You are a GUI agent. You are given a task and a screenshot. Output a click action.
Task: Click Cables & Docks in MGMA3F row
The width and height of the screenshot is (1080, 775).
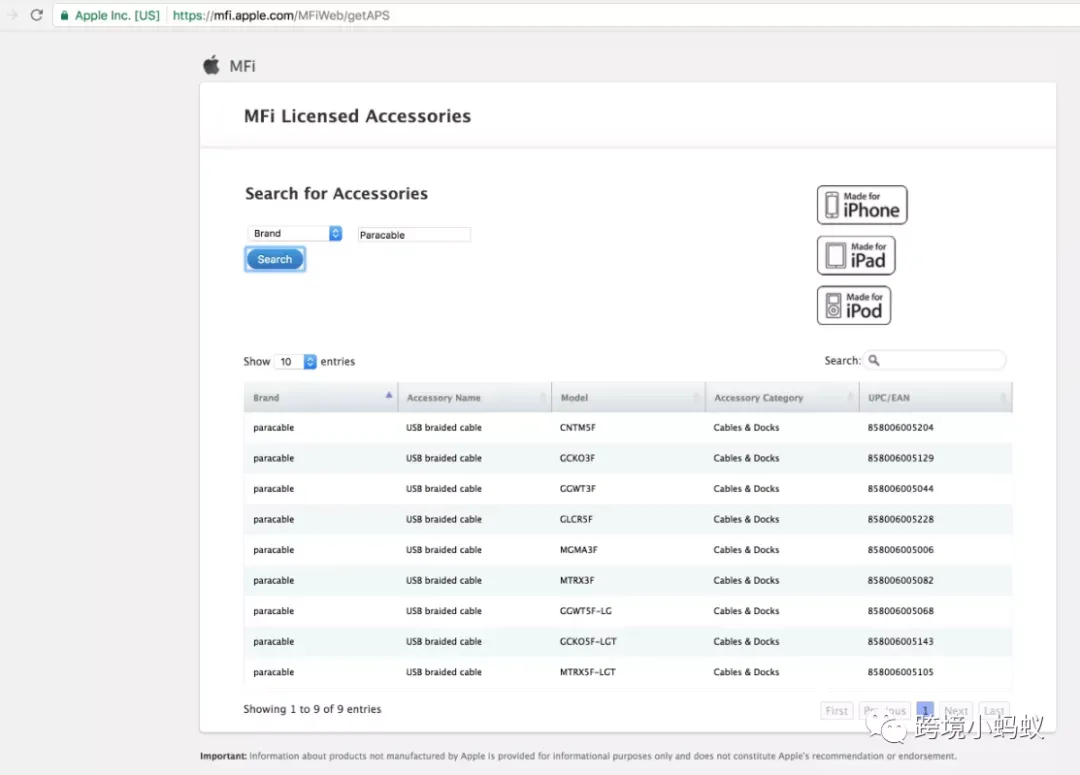(746, 550)
